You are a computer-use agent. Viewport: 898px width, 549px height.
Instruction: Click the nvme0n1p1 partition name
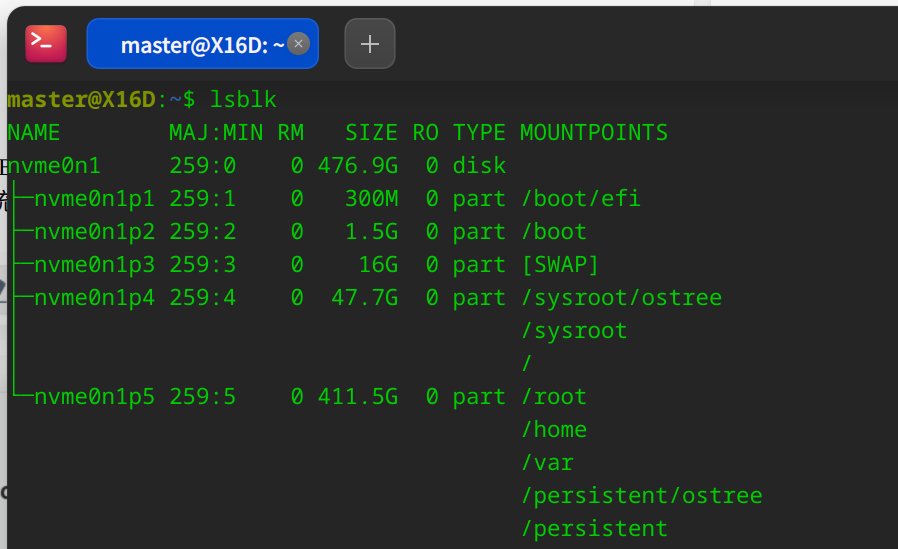[x=94, y=199]
